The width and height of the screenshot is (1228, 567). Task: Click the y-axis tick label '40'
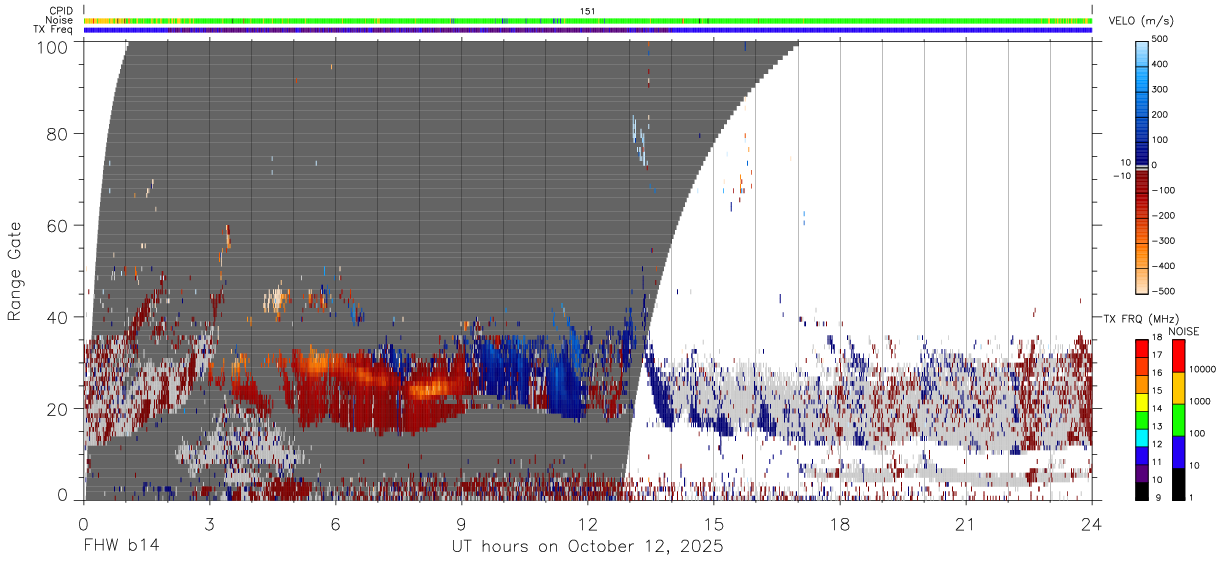(x=58, y=317)
